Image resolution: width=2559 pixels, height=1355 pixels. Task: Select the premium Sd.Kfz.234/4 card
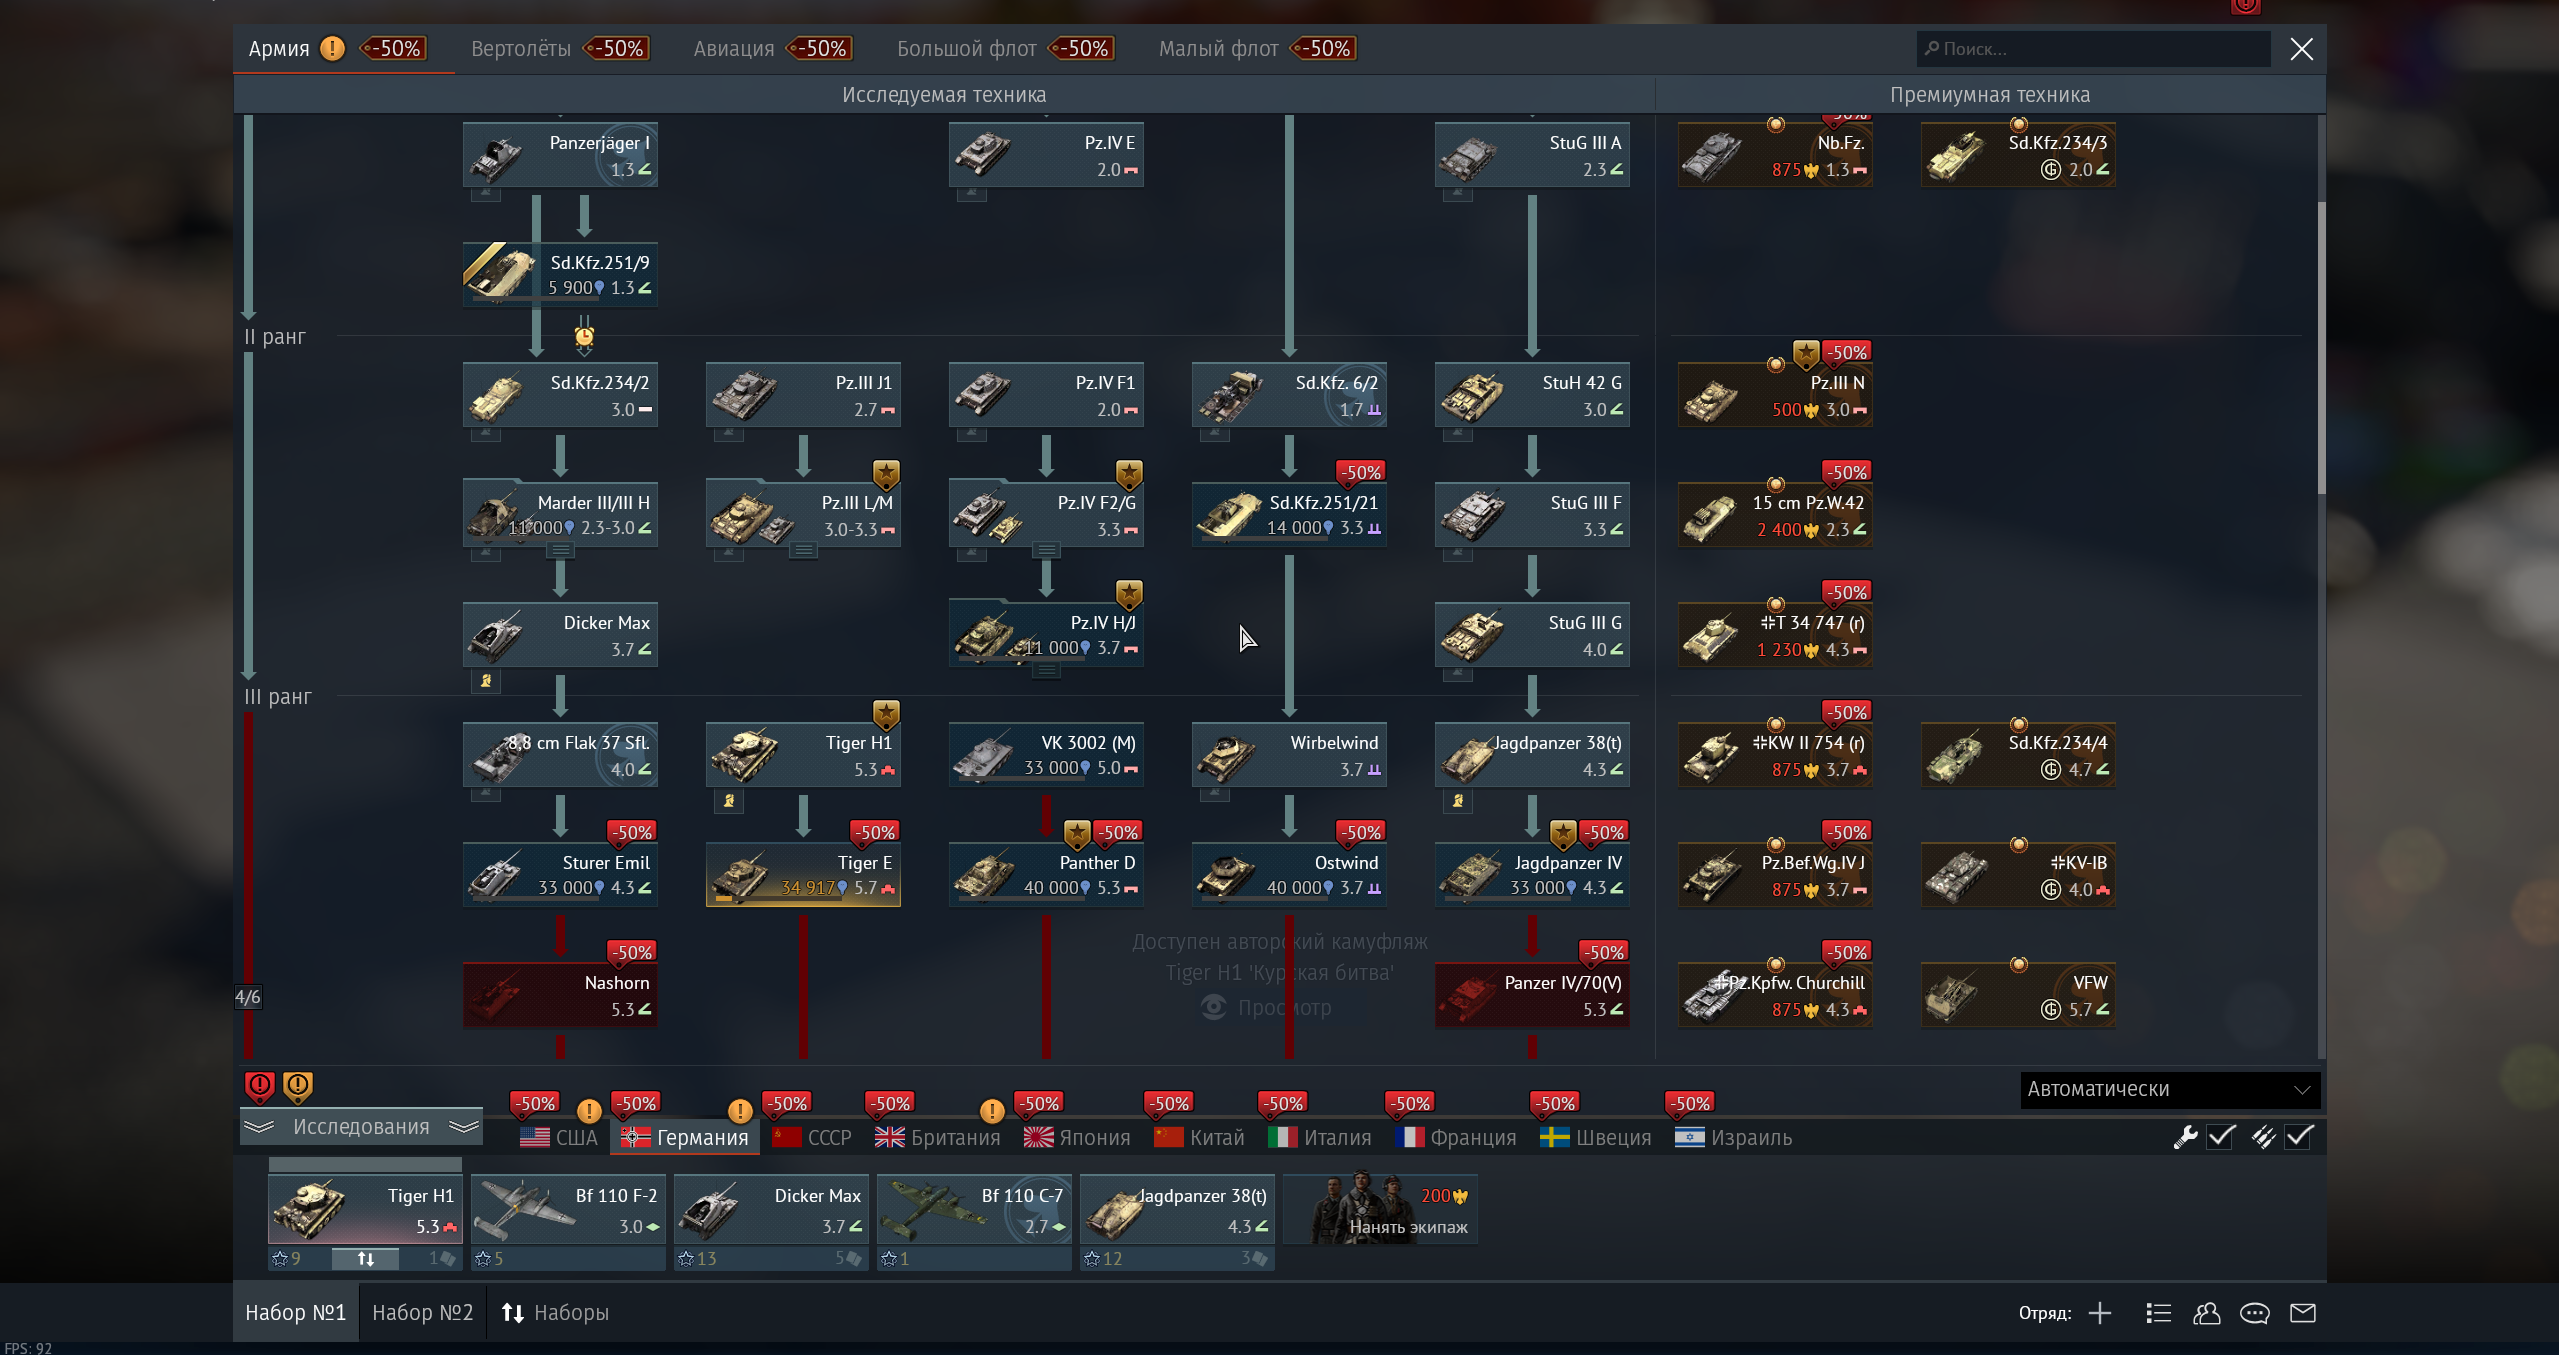point(2018,754)
